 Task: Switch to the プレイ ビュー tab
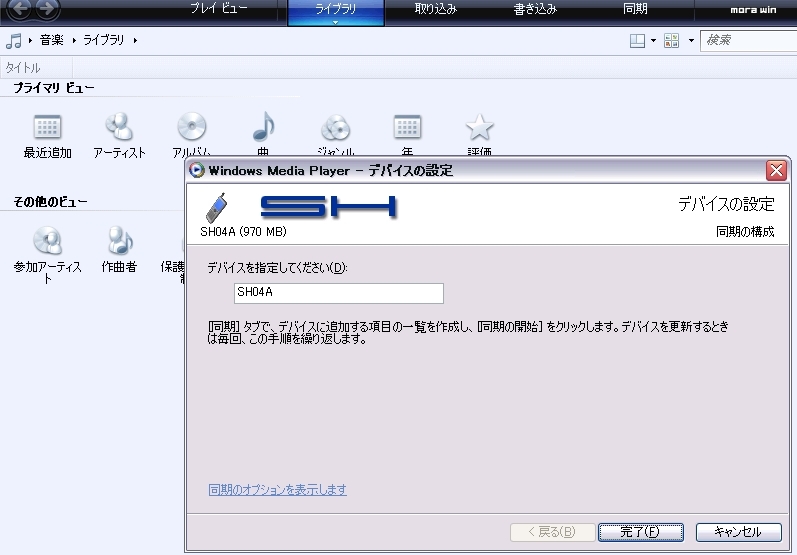[219, 9]
